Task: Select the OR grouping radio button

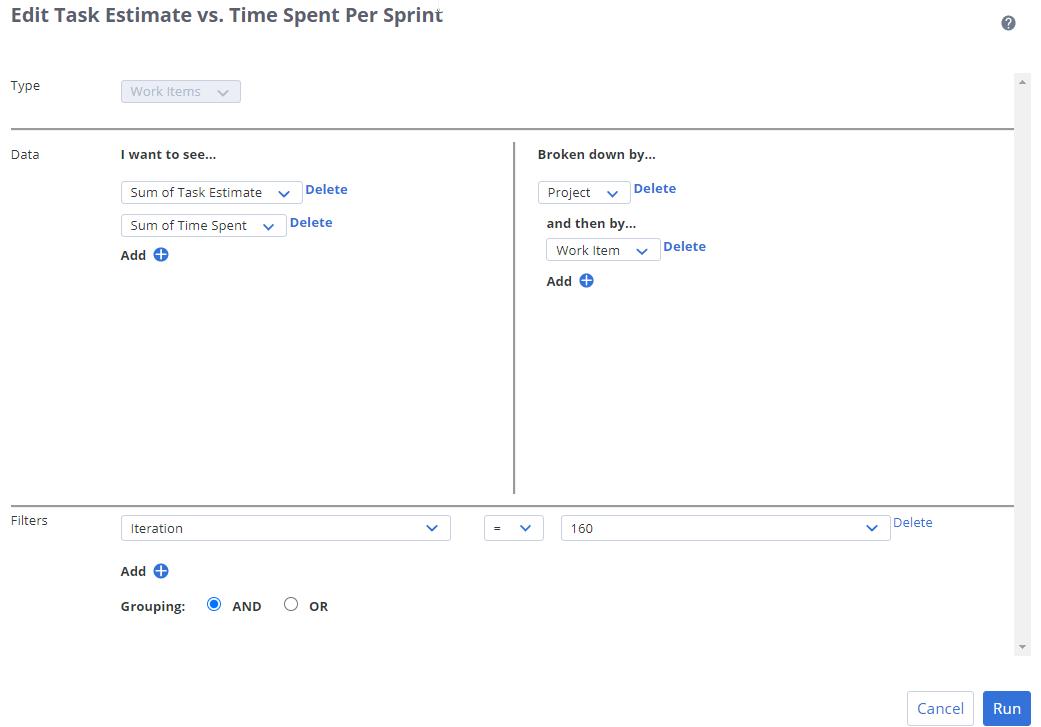Action: [x=291, y=604]
